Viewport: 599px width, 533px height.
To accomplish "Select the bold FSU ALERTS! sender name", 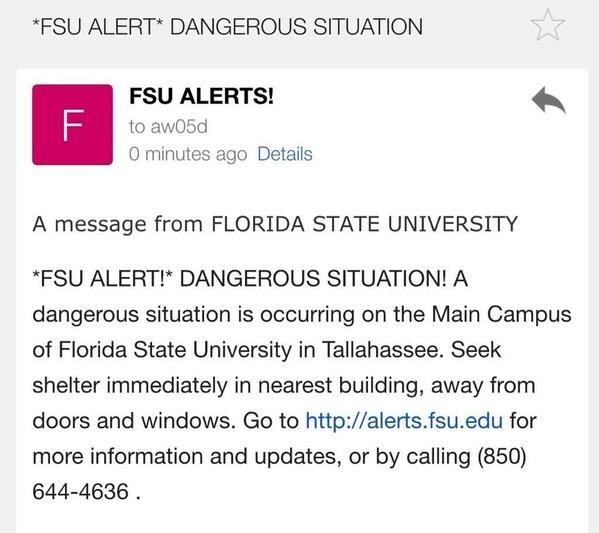I will 202,96.
